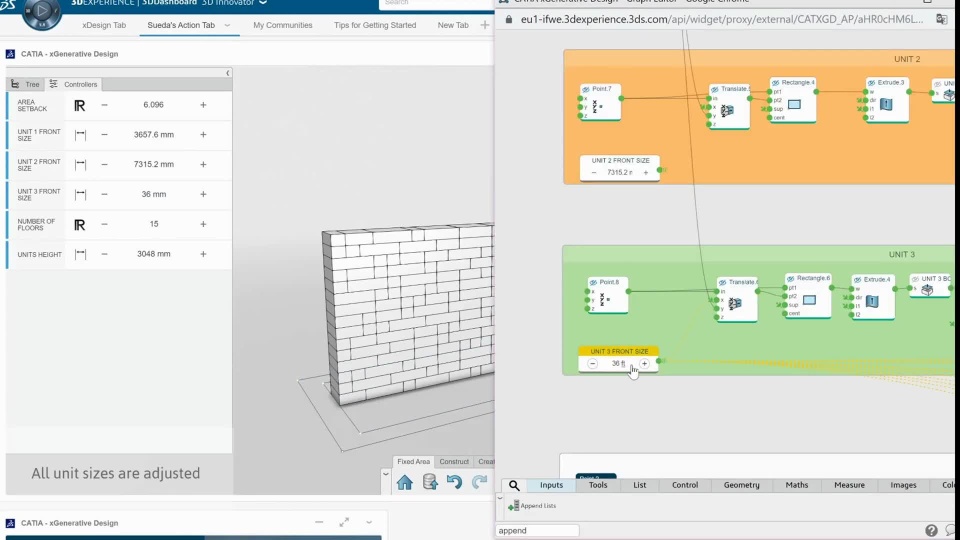This screenshot has width=960, height=540.
Task: Toggle visibility eye on UNIT 3 Translate node
Action: click(x=723, y=283)
